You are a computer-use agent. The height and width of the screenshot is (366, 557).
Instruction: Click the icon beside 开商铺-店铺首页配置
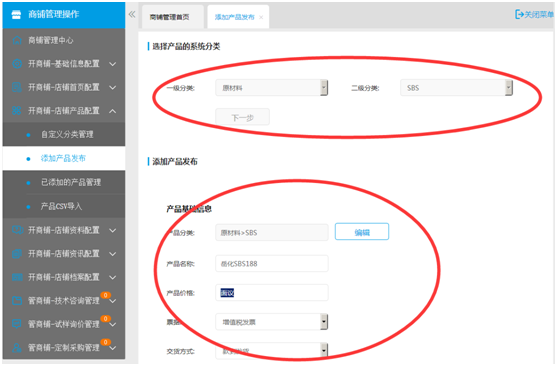[x=17, y=87]
